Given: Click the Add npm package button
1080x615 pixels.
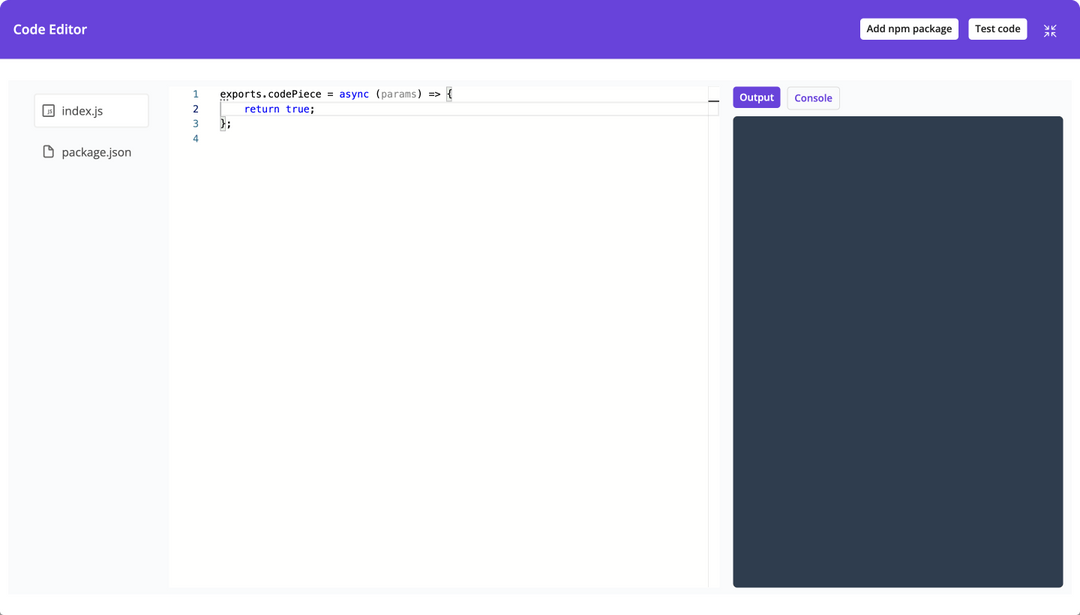Looking at the screenshot, I should click(x=908, y=28).
